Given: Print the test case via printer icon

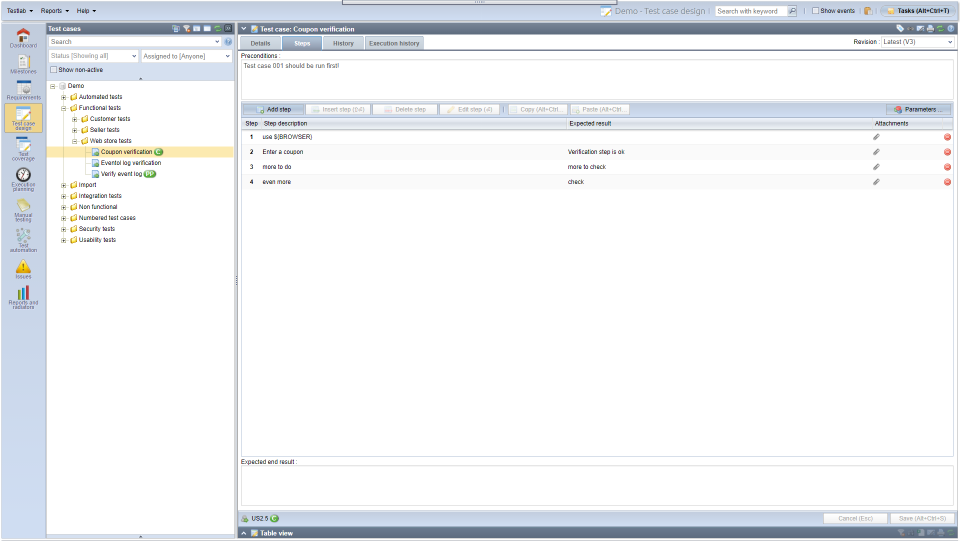Looking at the screenshot, I should click(x=931, y=29).
